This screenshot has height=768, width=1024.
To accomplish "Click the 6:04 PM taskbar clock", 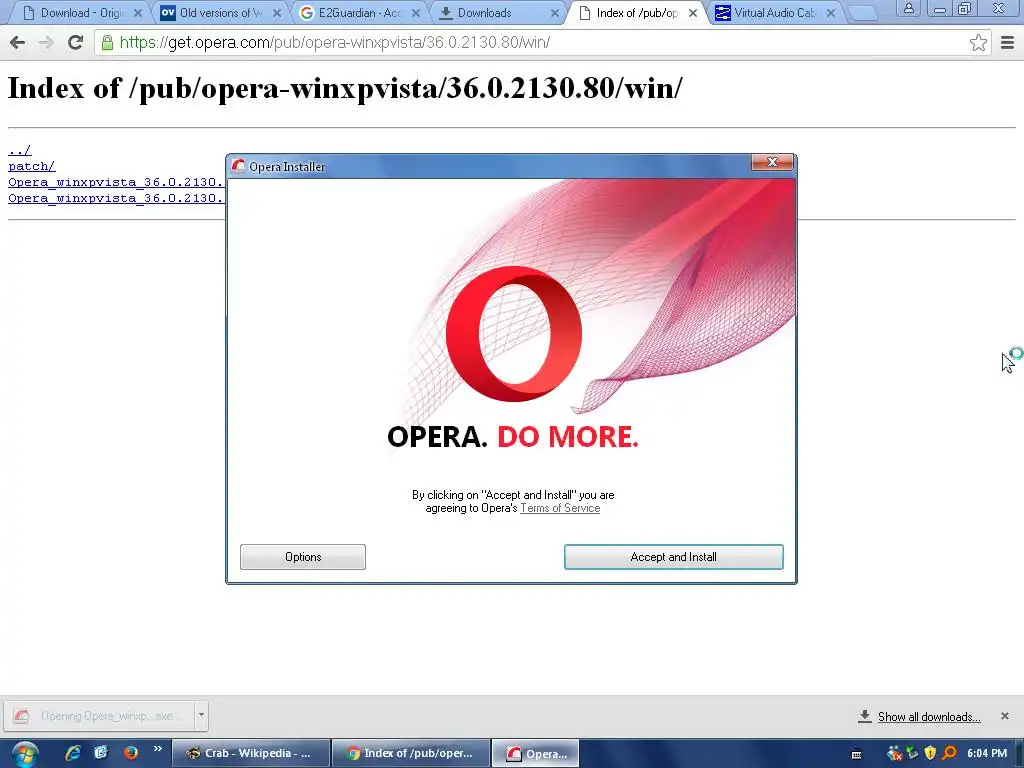I will [x=987, y=754].
